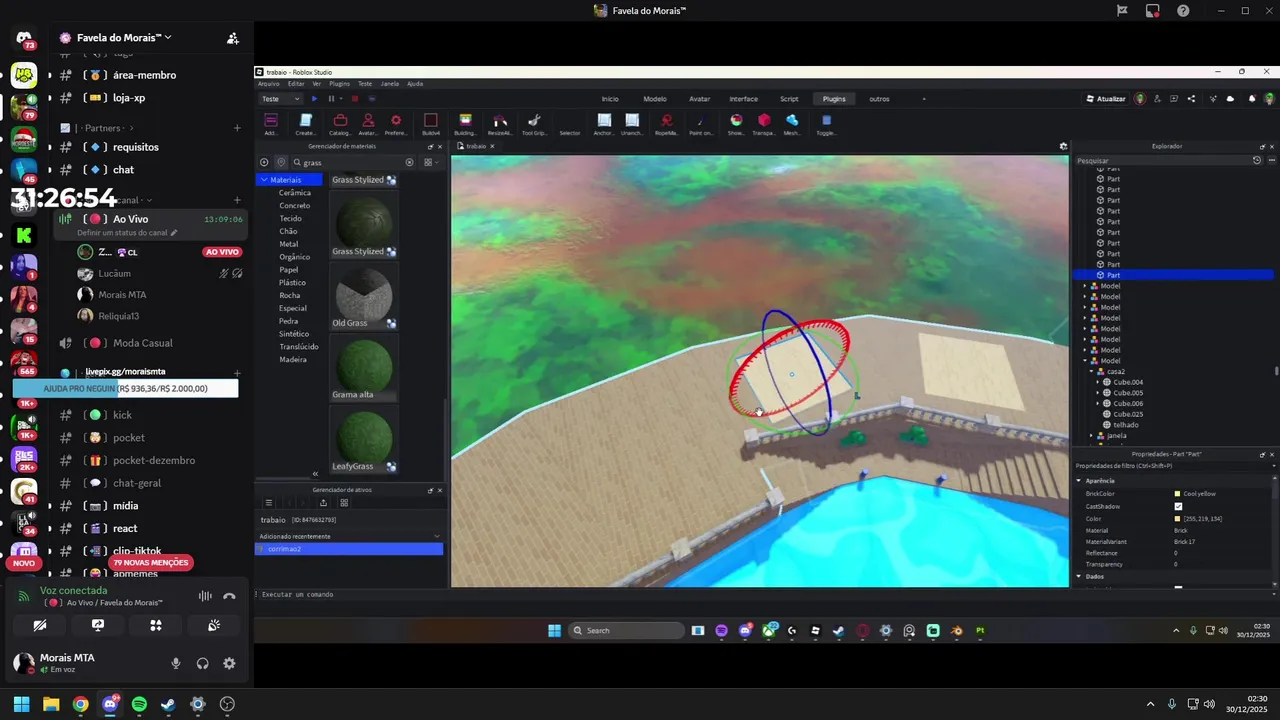
Task: Toggle Discord camera on
Action: [x=39, y=625]
